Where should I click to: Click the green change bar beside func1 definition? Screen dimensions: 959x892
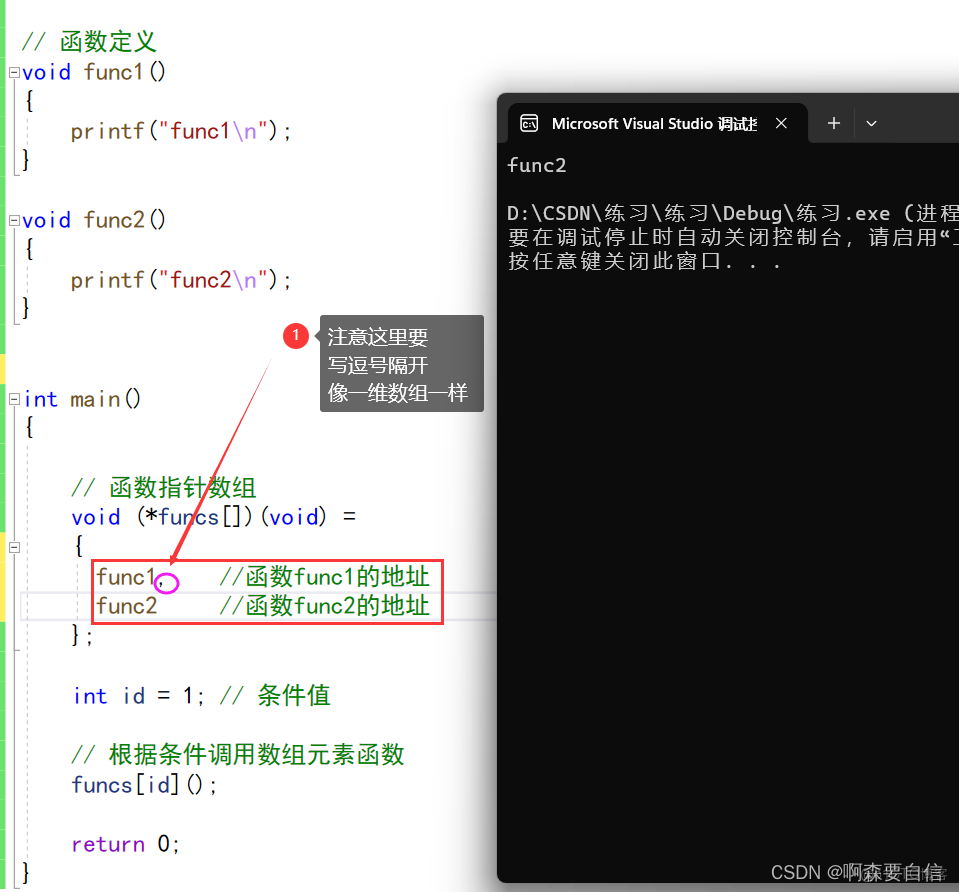(4, 110)
